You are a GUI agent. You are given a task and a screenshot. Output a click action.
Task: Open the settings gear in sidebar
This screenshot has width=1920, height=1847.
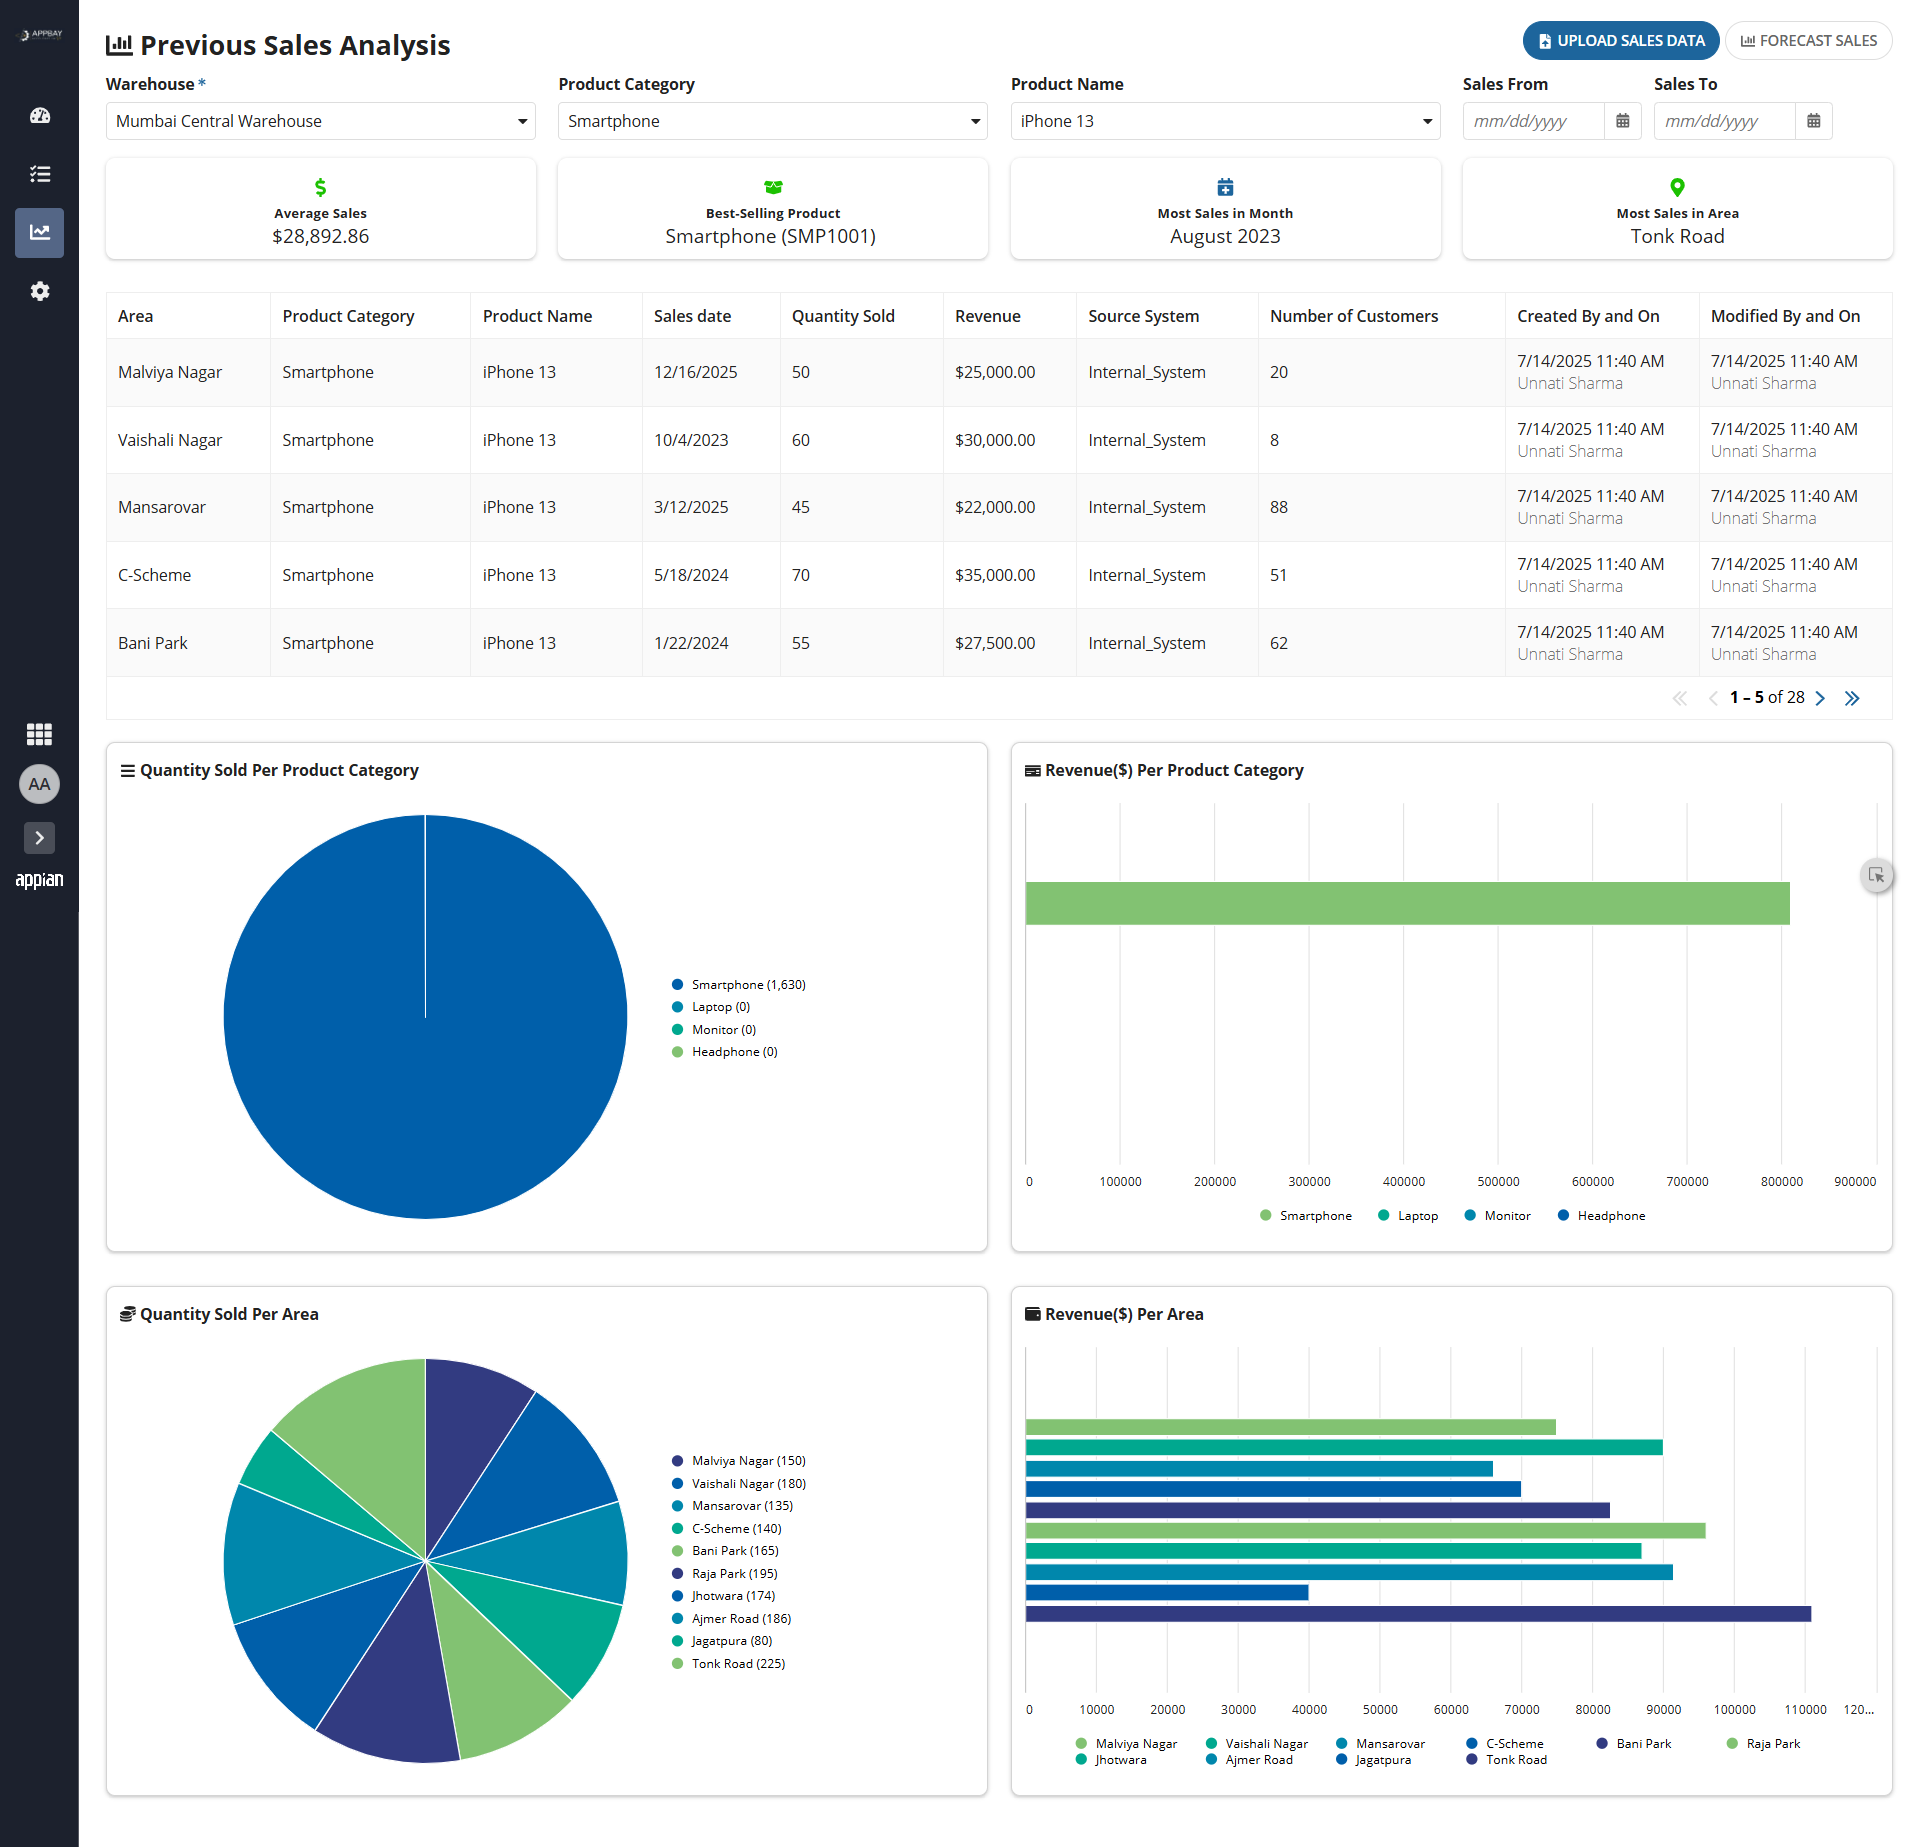tap(40, 291)
